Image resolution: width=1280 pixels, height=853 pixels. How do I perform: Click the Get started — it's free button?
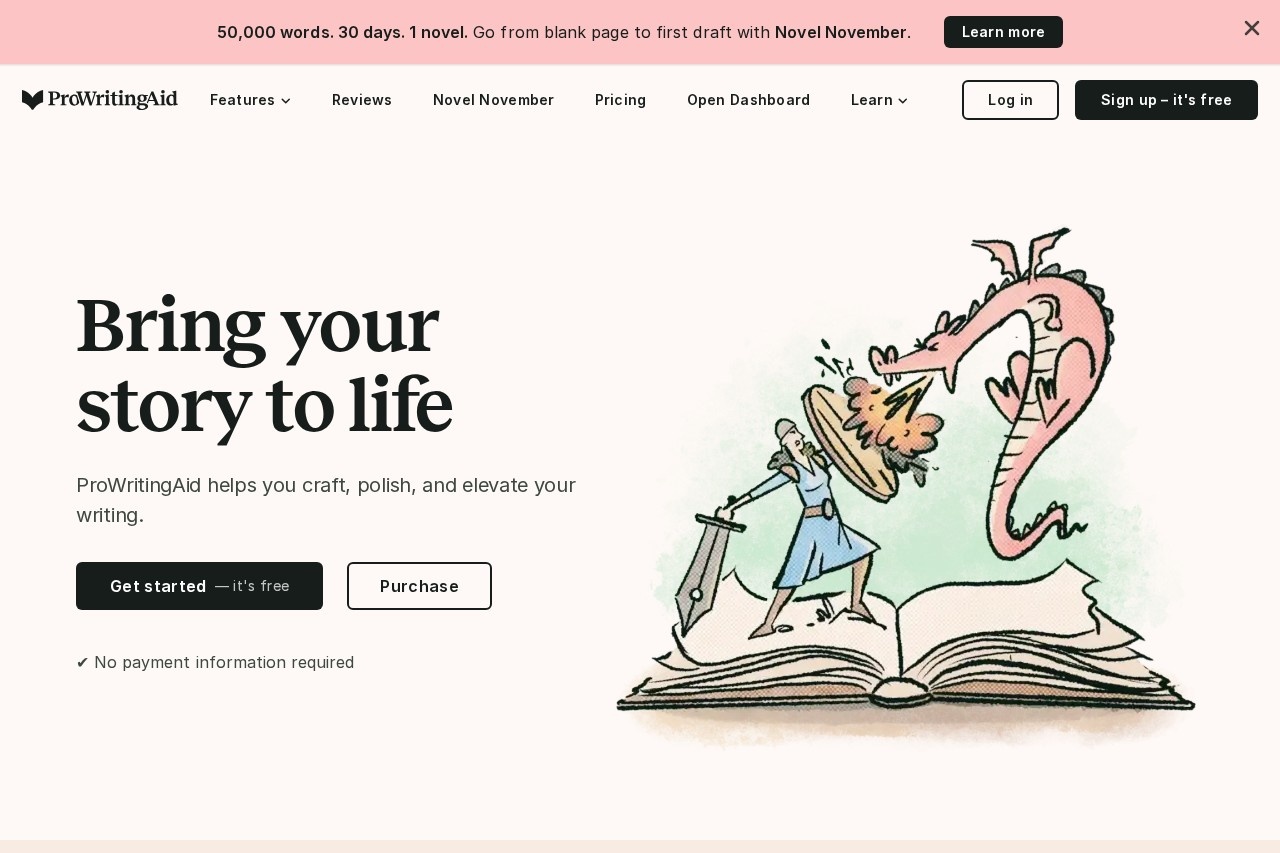click(199, 586)
